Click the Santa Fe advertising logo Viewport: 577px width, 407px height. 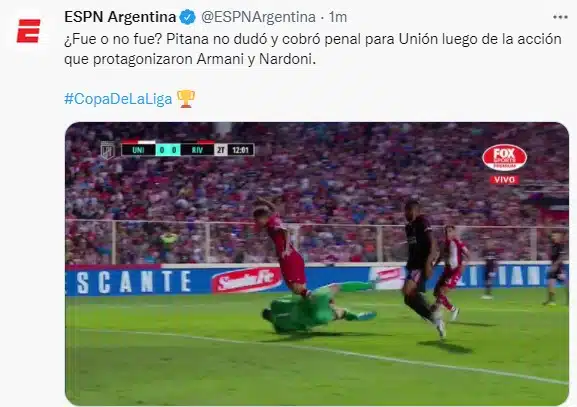coord(246,280)
